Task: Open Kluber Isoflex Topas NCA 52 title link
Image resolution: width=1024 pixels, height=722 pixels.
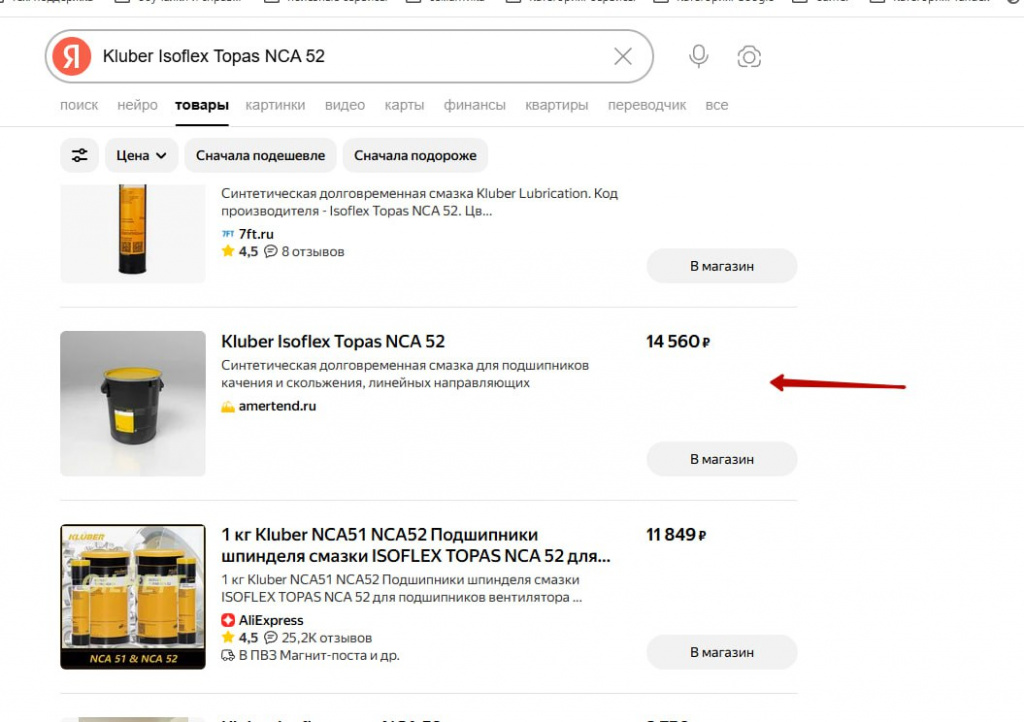Action: 333,342
